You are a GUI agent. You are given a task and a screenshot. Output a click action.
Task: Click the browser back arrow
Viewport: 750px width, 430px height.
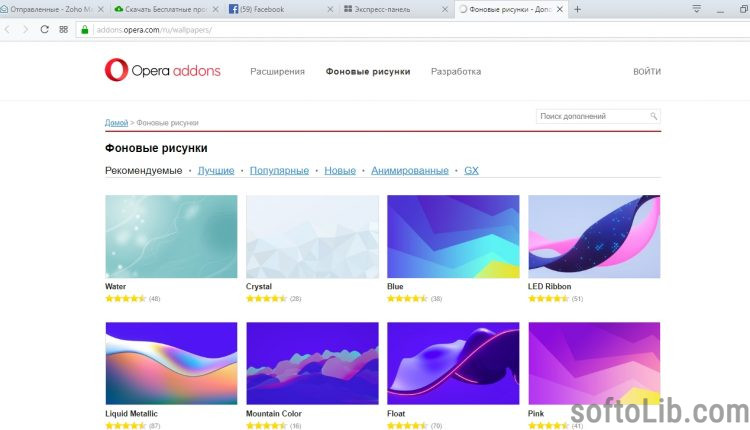(8, 30)
